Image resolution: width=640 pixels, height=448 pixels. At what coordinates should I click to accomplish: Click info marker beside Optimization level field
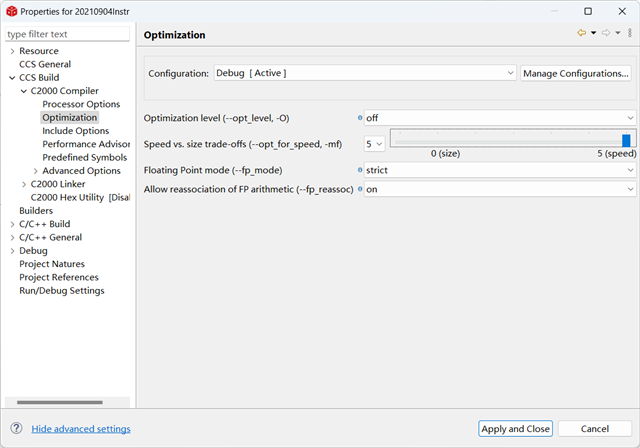click(x=360, y=118)
